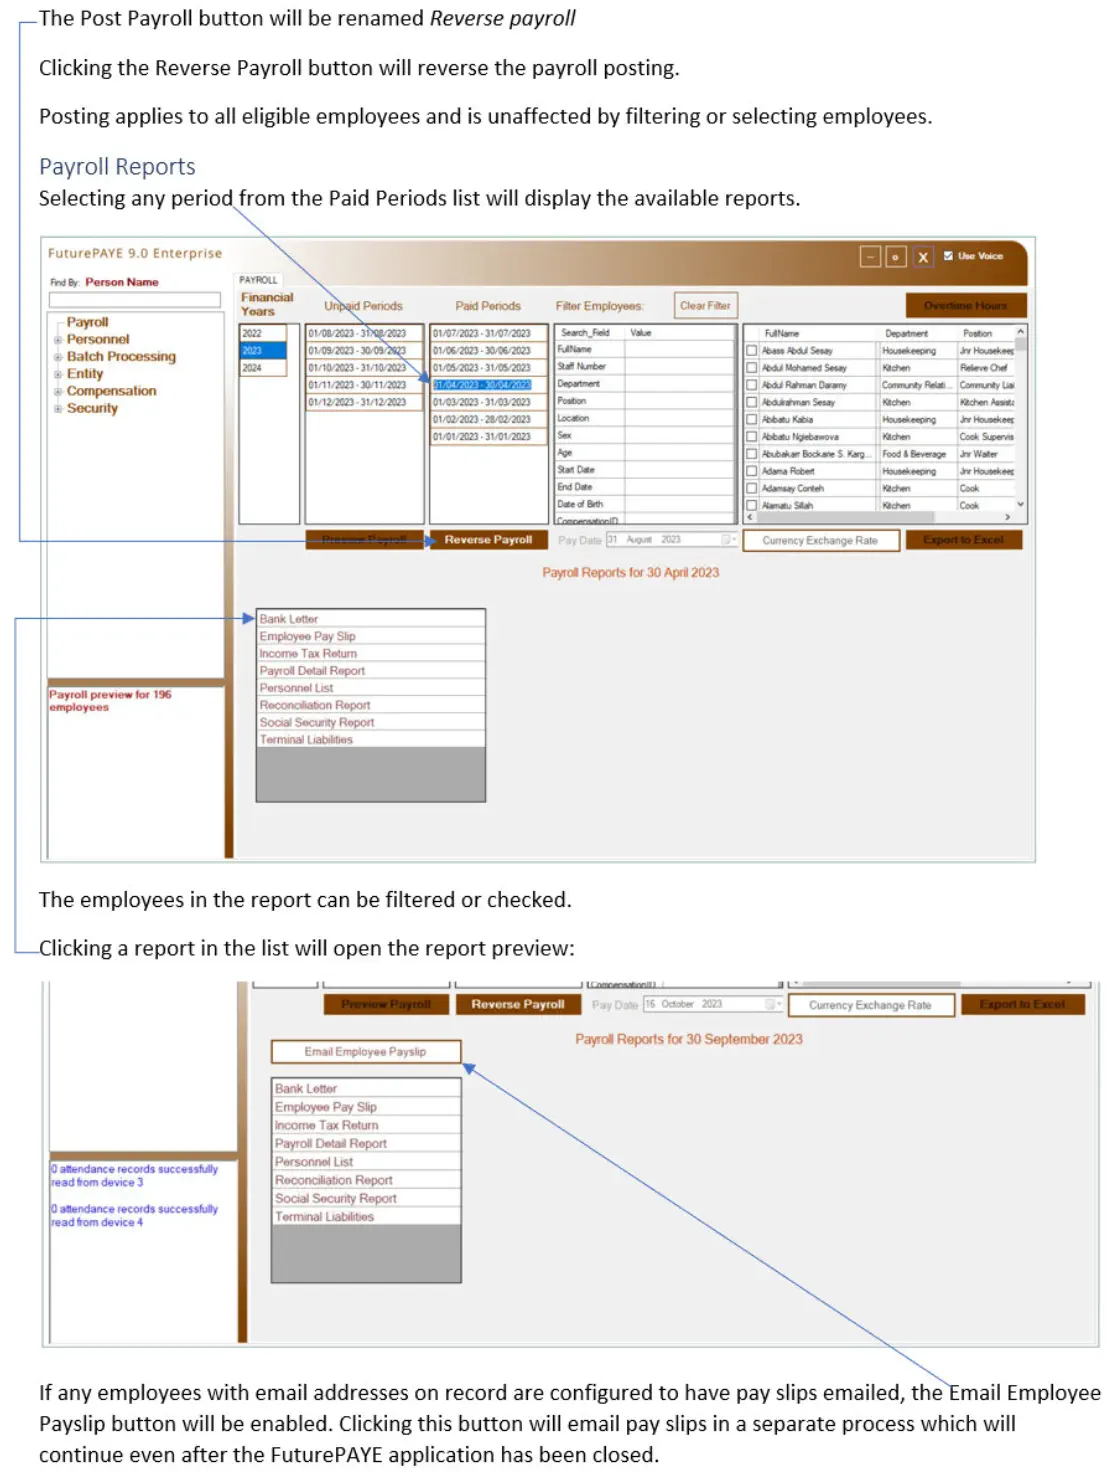Image resolution: width=1118 pixels, height=1480 pixels.
Task: Click Security in the navigation tree
Action: 92,408
